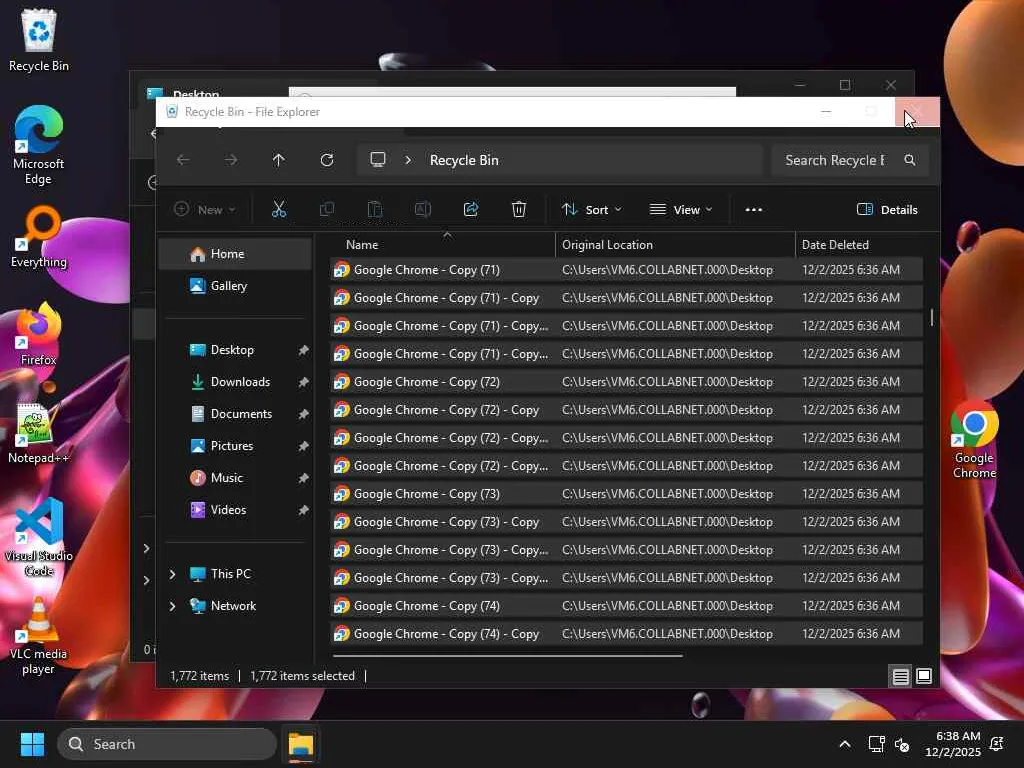
Task: Unpin Music from Quick access
Action: pos(303,478)
